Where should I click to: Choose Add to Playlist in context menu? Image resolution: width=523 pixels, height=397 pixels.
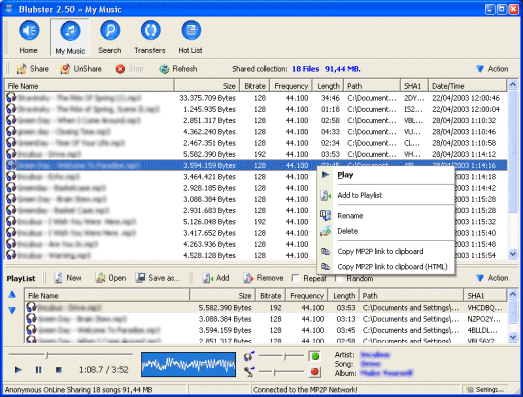coord(386,195)
